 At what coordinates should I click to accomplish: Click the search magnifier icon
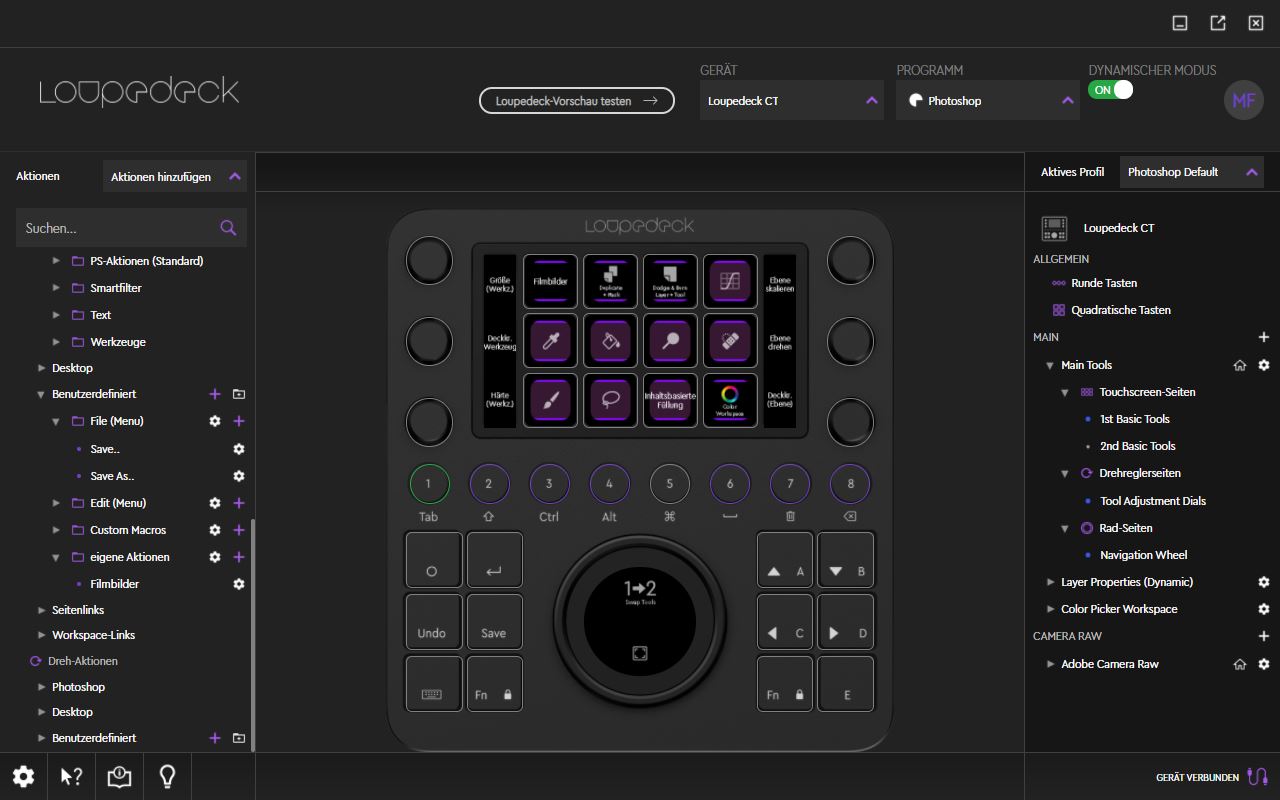(x=228, y=228)
